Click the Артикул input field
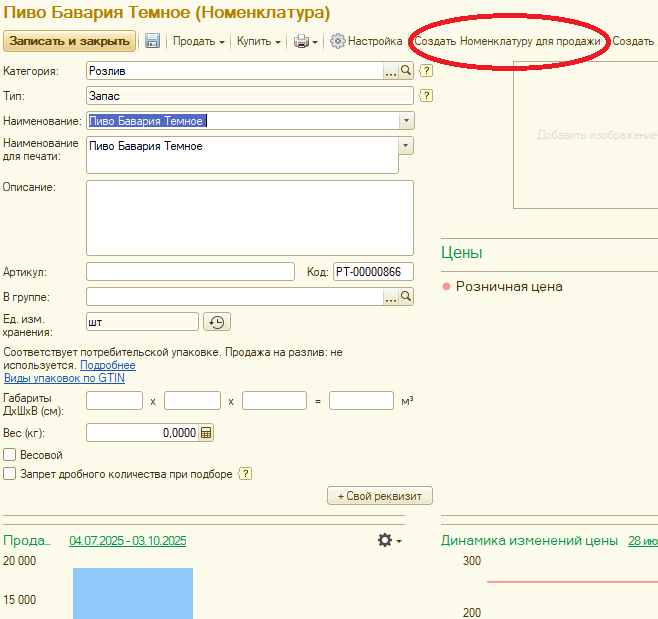The height and width of the screenshot is (619, 658). (190, 272)
